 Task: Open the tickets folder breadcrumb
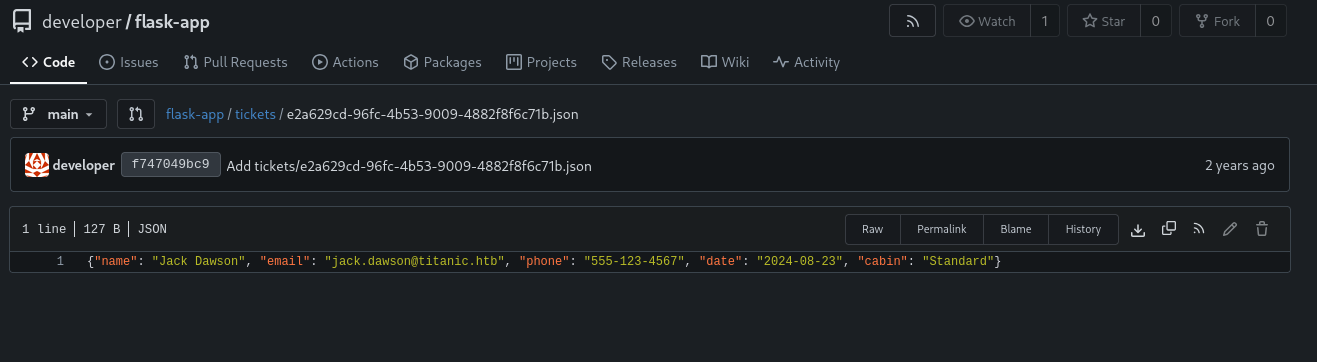[x=255, y=115]
